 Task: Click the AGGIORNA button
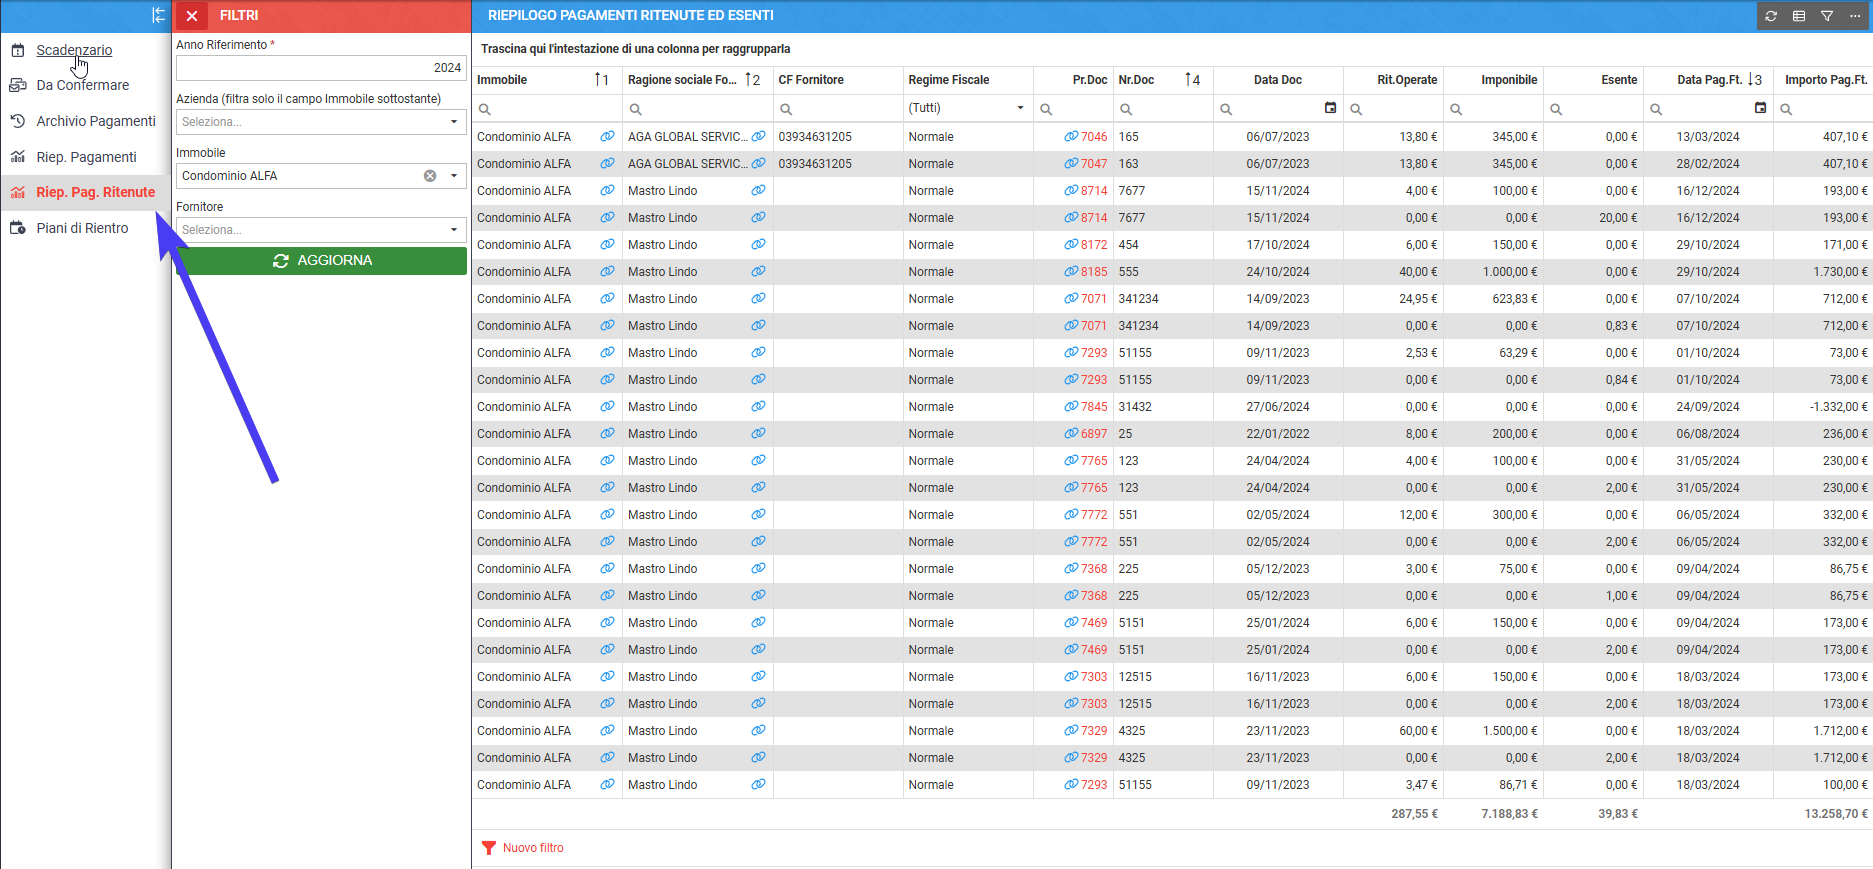[x=321, y=260]
